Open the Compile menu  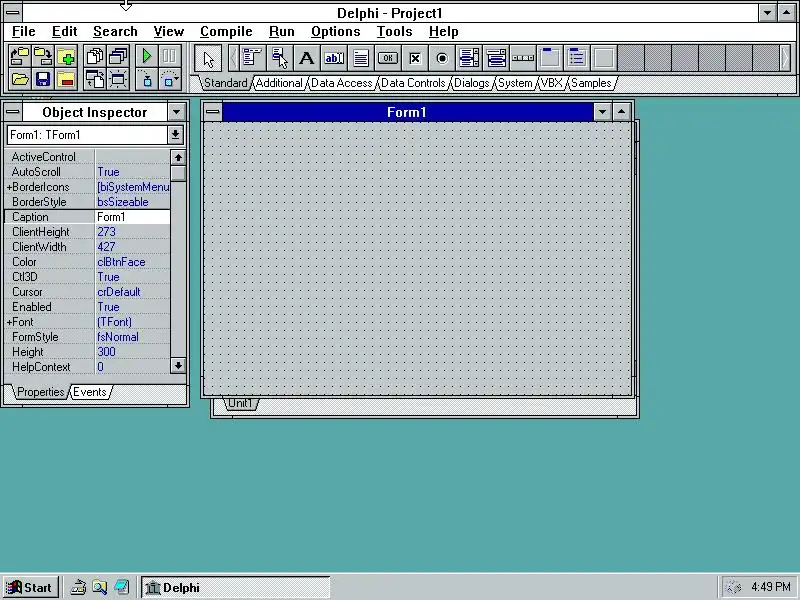pos(226,32)
